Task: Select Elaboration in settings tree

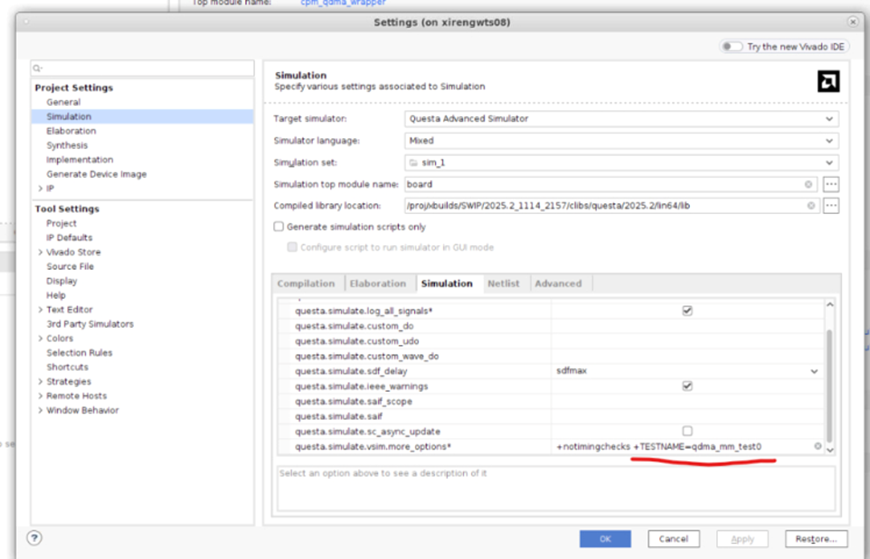Action: tap(71, 131)
